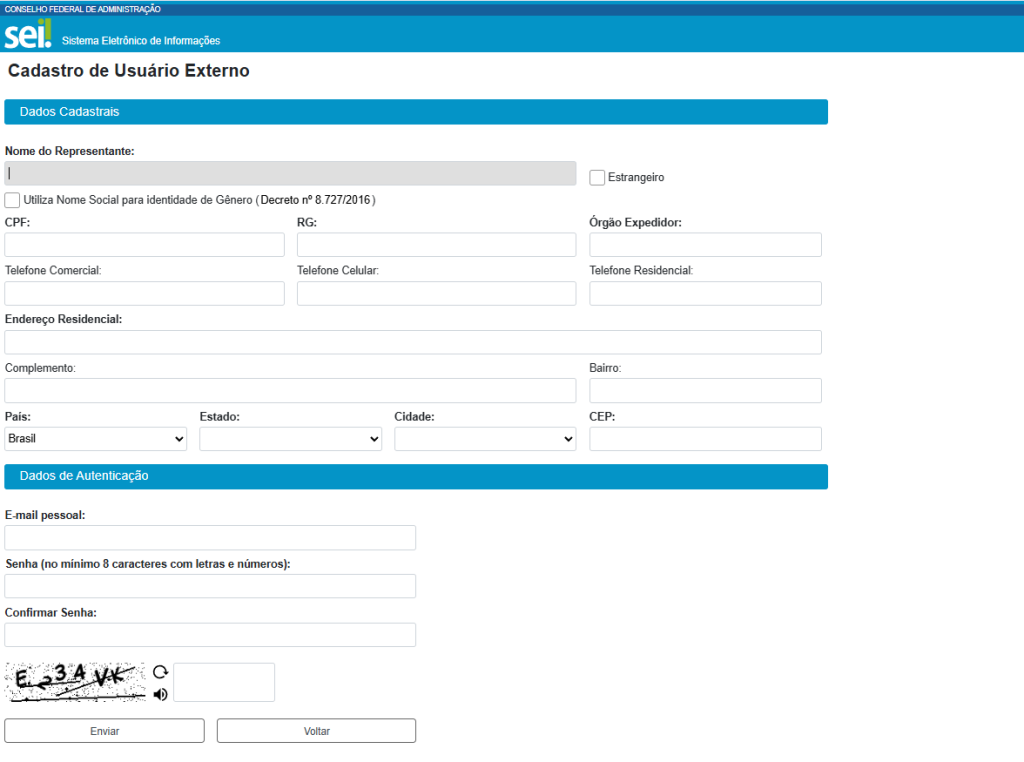Focus the Nome do Representante field
Viewport: 1024px width, 762px height.
(290, 173)
